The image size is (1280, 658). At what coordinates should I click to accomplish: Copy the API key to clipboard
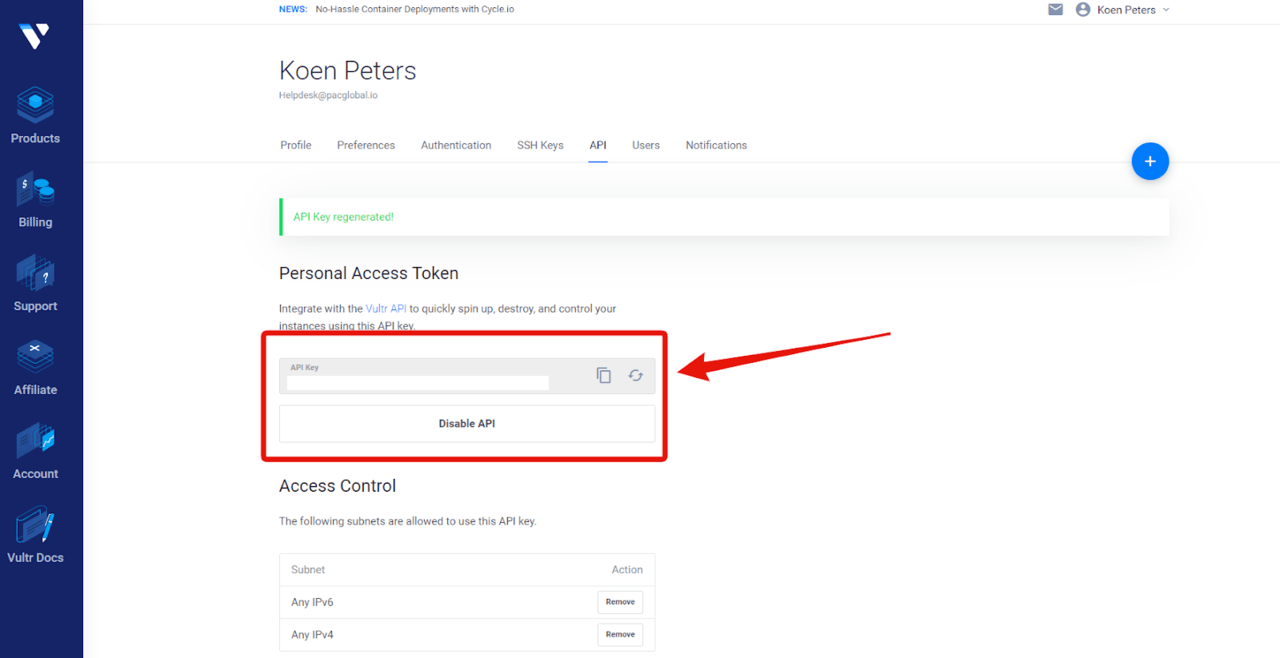pos(604,375)
